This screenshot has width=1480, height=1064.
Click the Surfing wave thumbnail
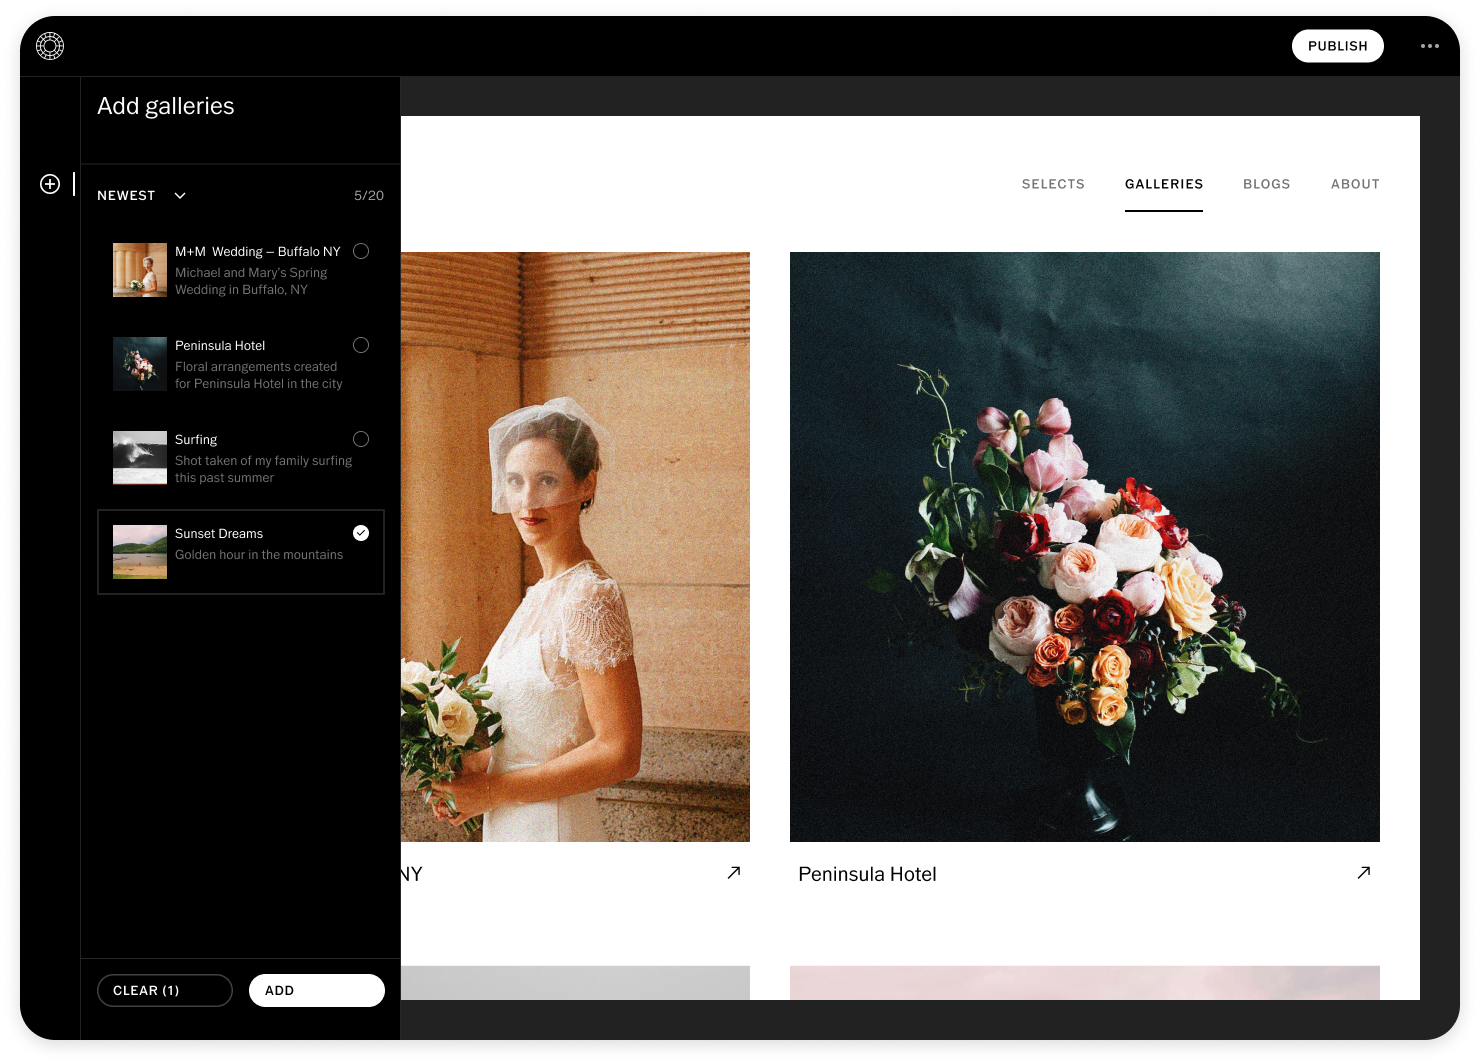(140, 458)
